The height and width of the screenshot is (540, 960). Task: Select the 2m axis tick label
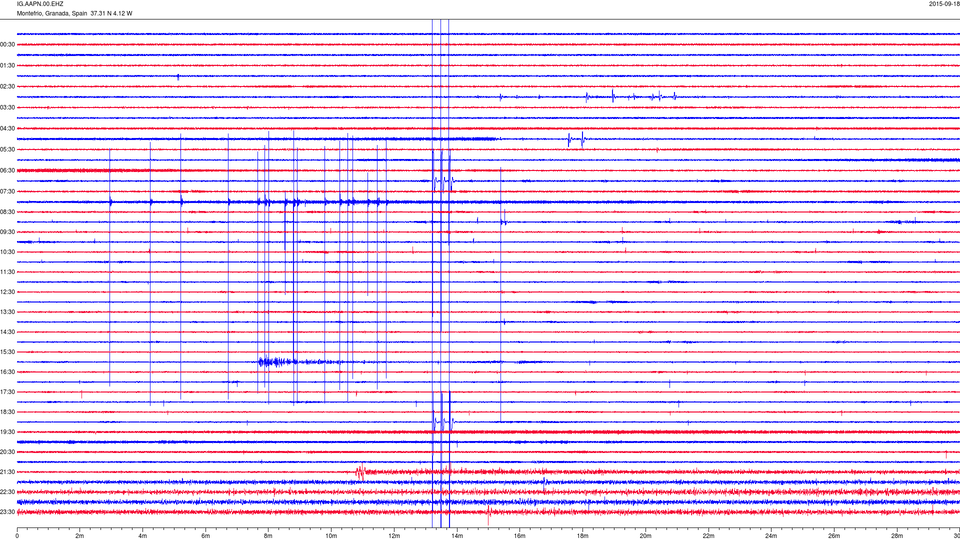(x=80, y=536)
